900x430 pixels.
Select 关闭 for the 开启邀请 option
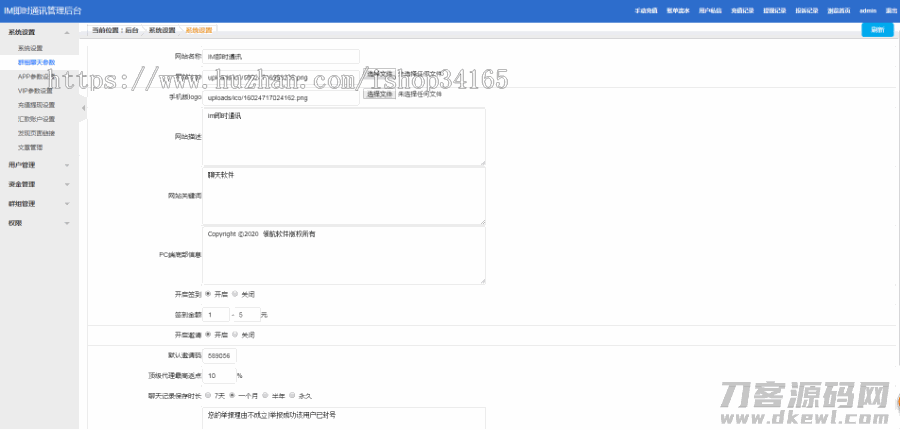tap(236, 334)
